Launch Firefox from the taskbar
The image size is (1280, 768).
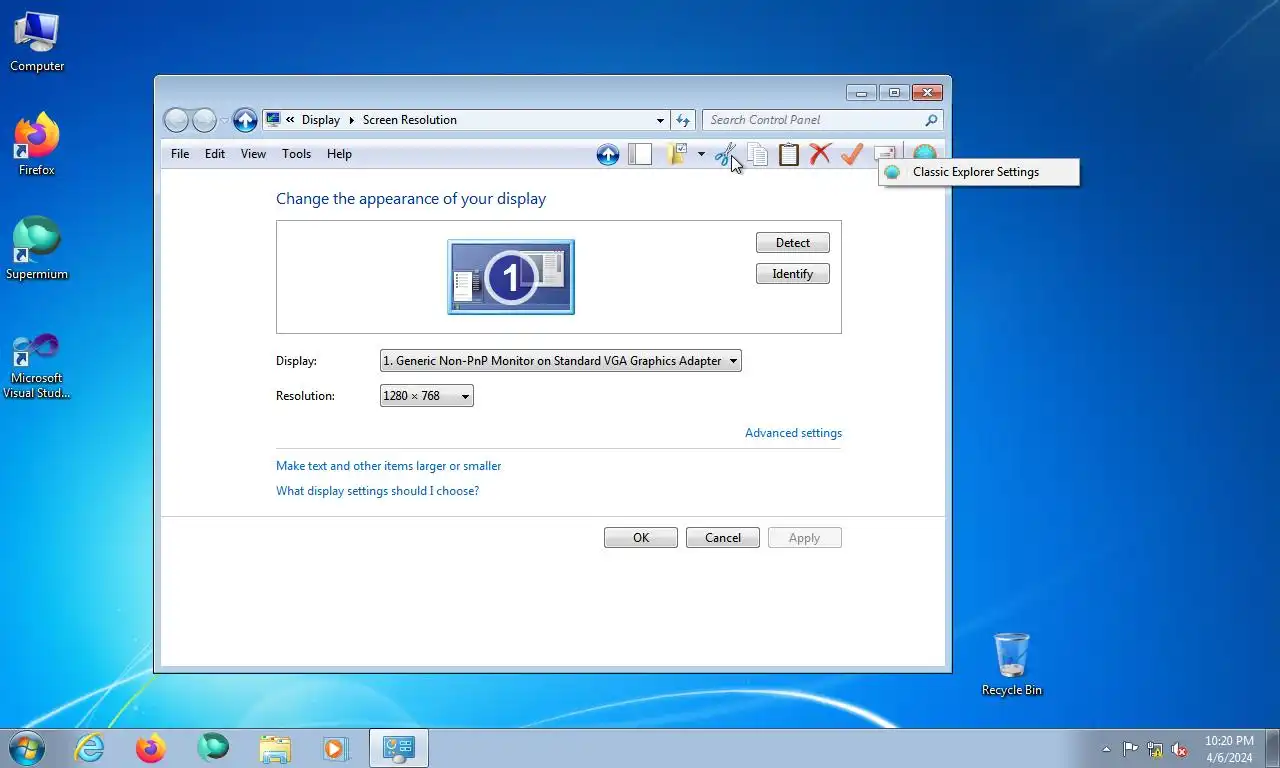click(x=151, y=748)
